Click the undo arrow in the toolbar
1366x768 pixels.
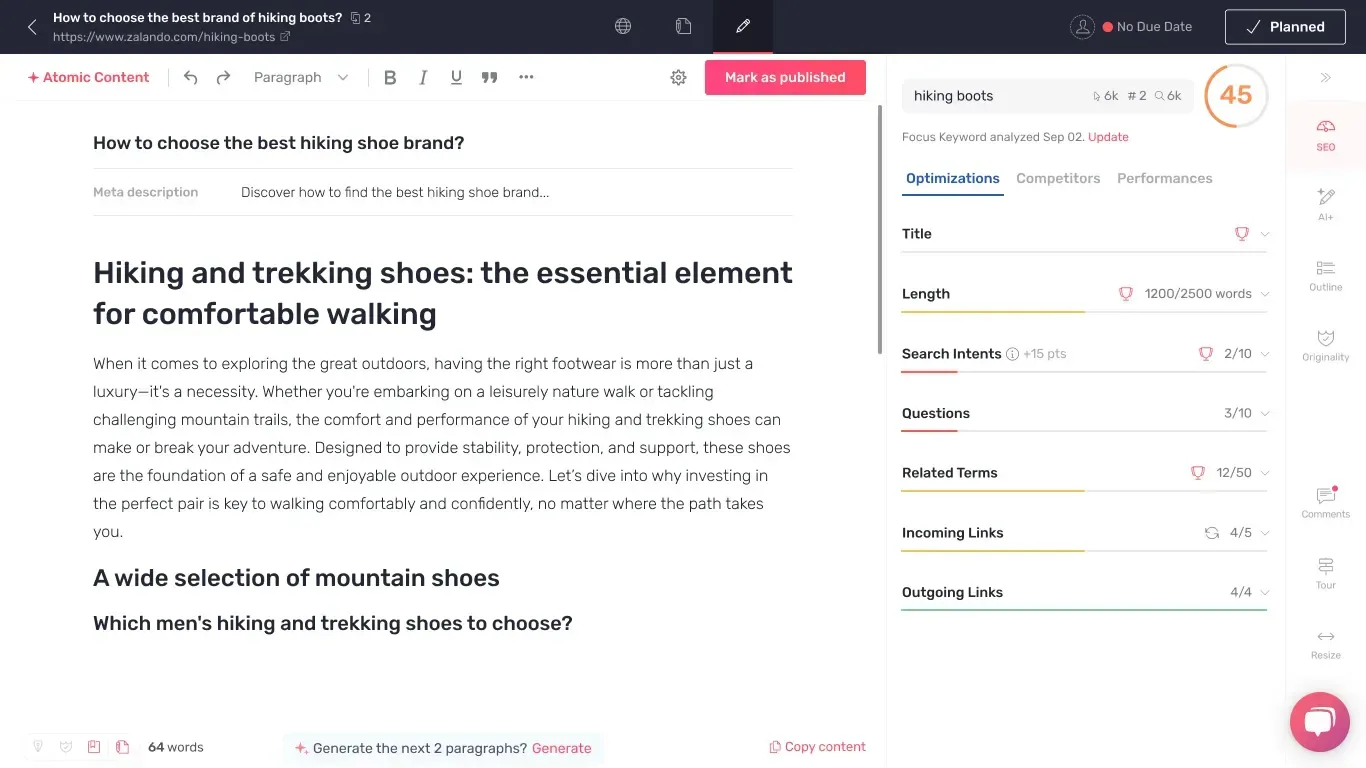(x=190, y=77)
